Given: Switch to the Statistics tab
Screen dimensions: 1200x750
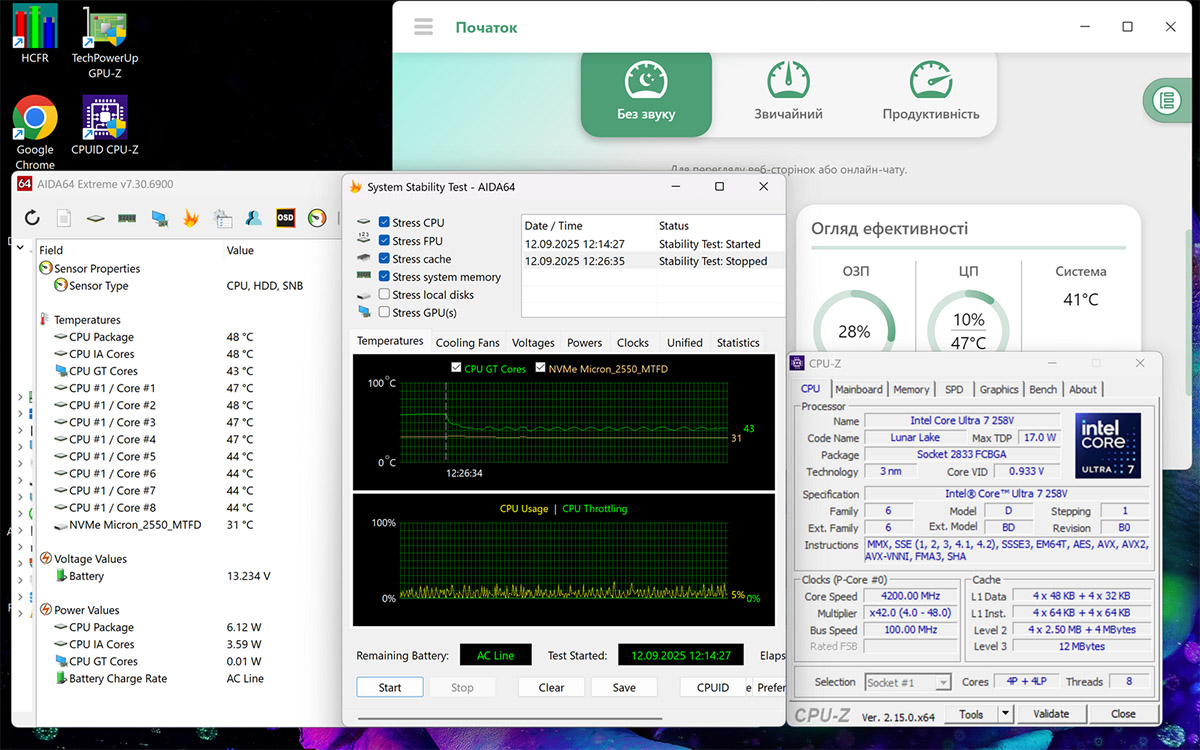Looking at the screenshot, I should point(738,342).
